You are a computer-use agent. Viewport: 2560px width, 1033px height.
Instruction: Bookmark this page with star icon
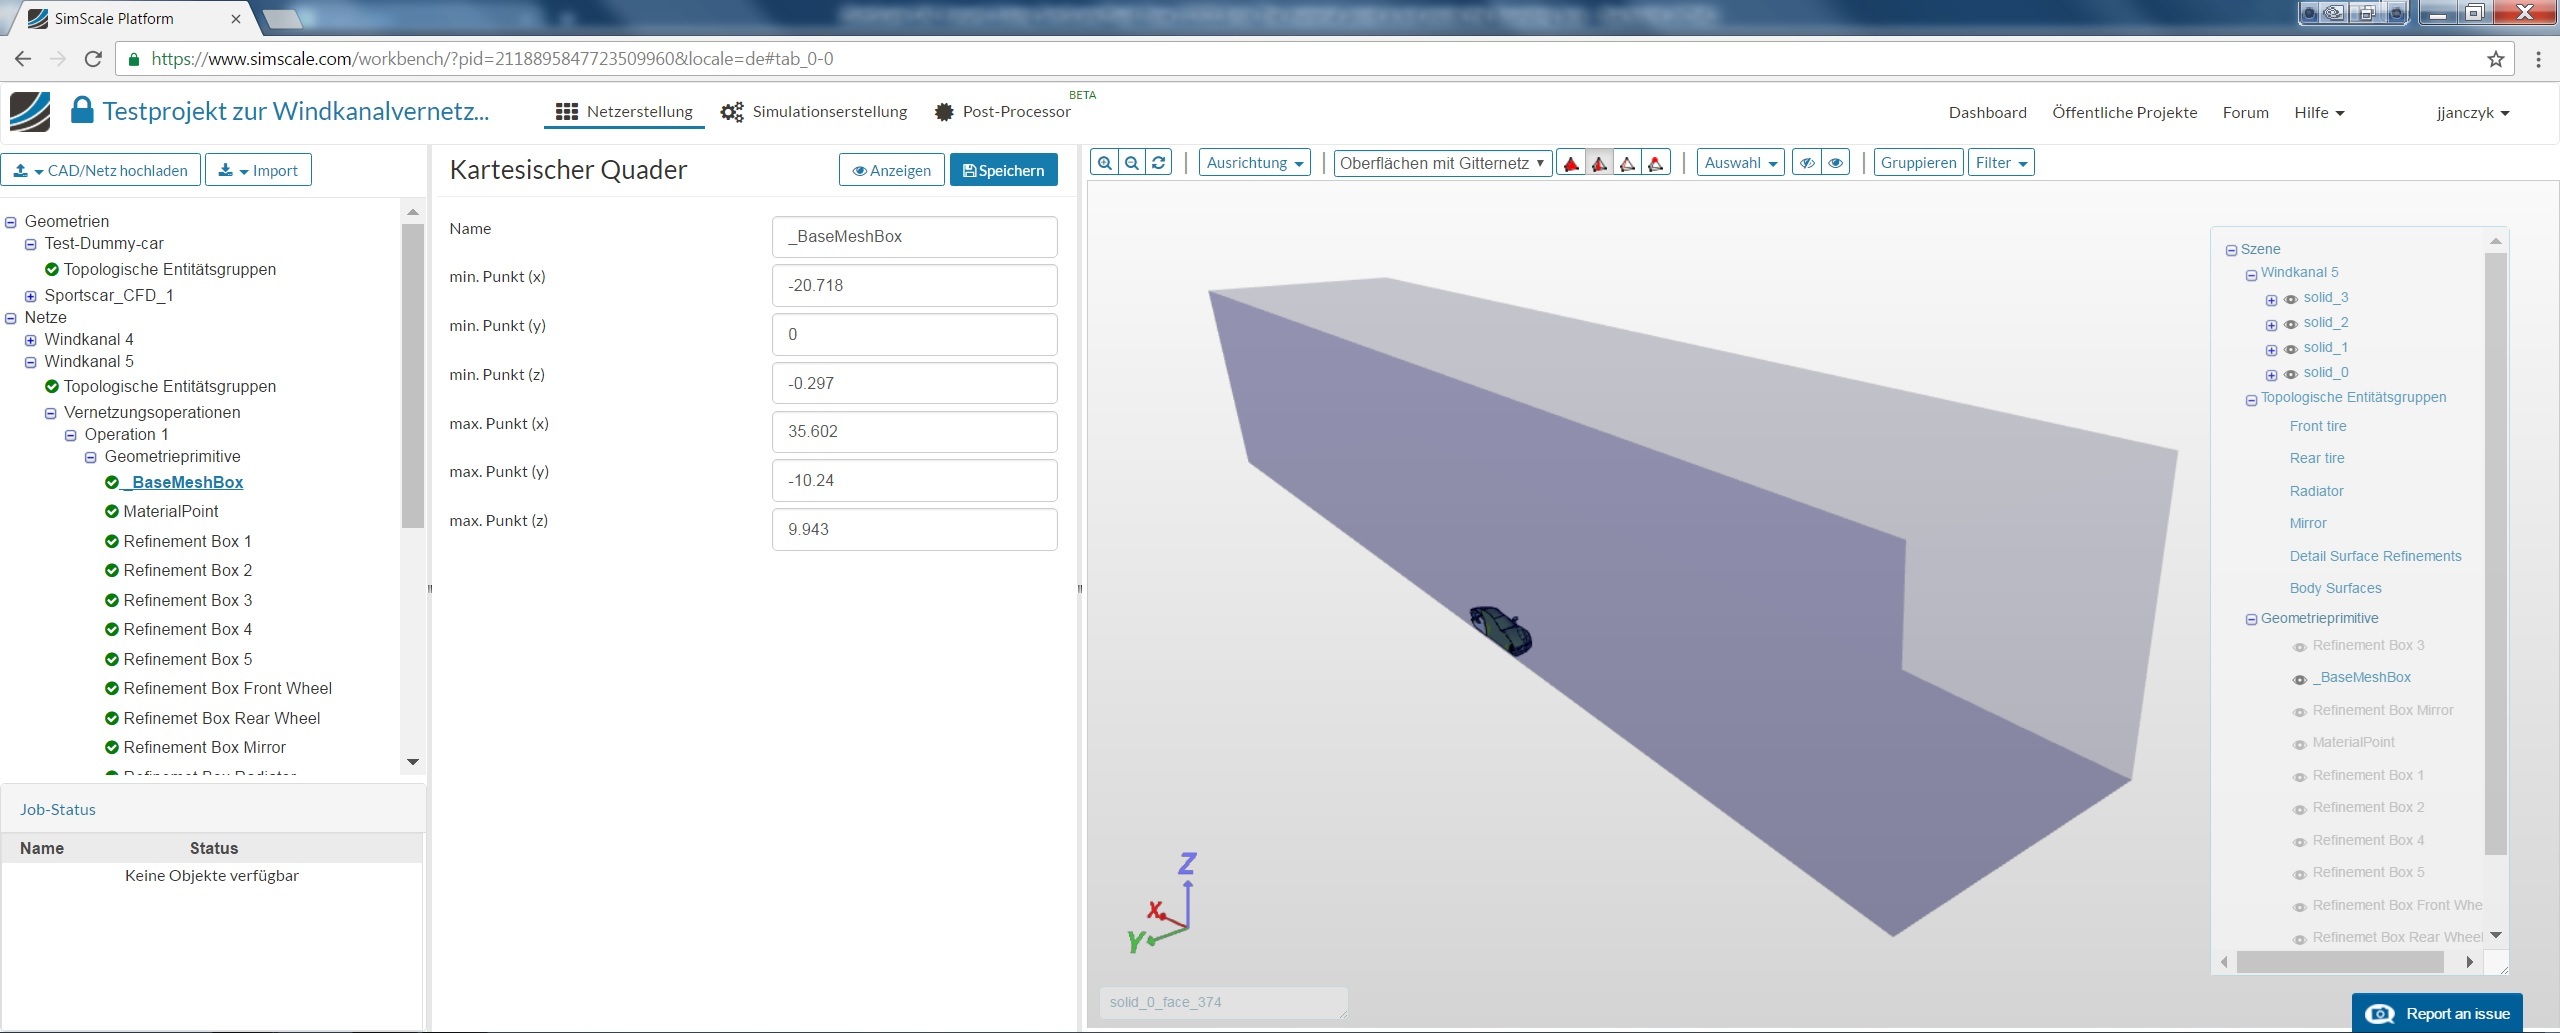(x=2496, y=59)
